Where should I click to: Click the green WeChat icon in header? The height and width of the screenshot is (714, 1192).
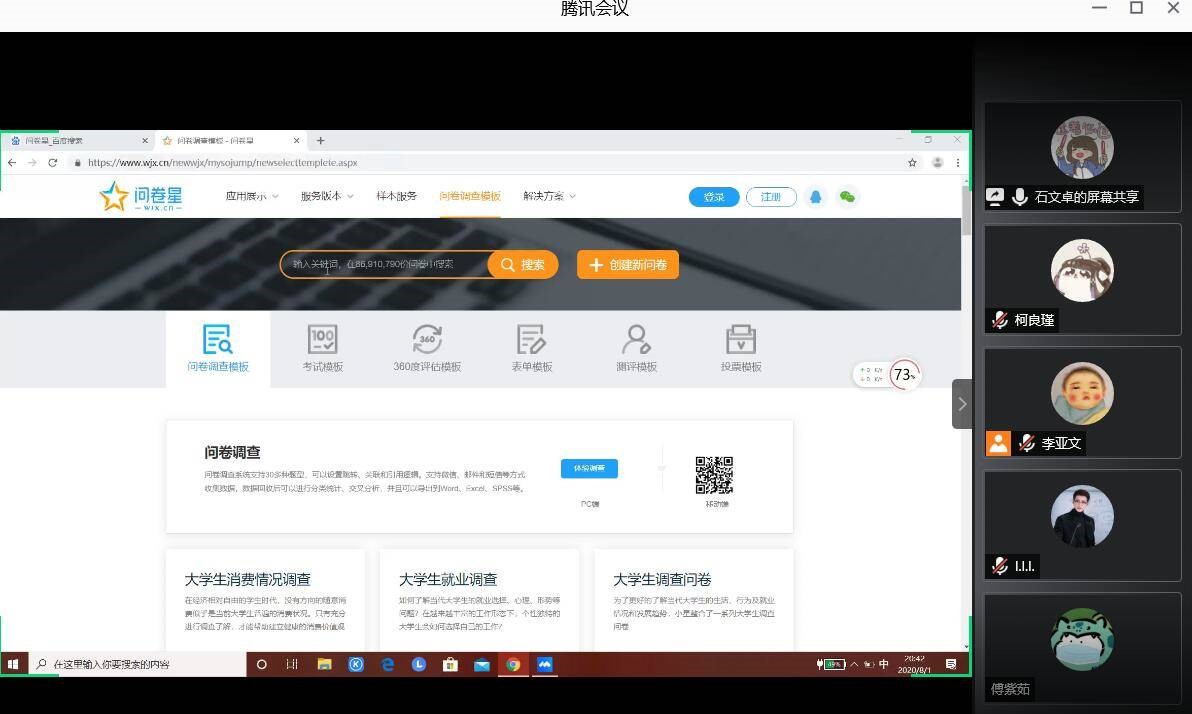[847, 197]
